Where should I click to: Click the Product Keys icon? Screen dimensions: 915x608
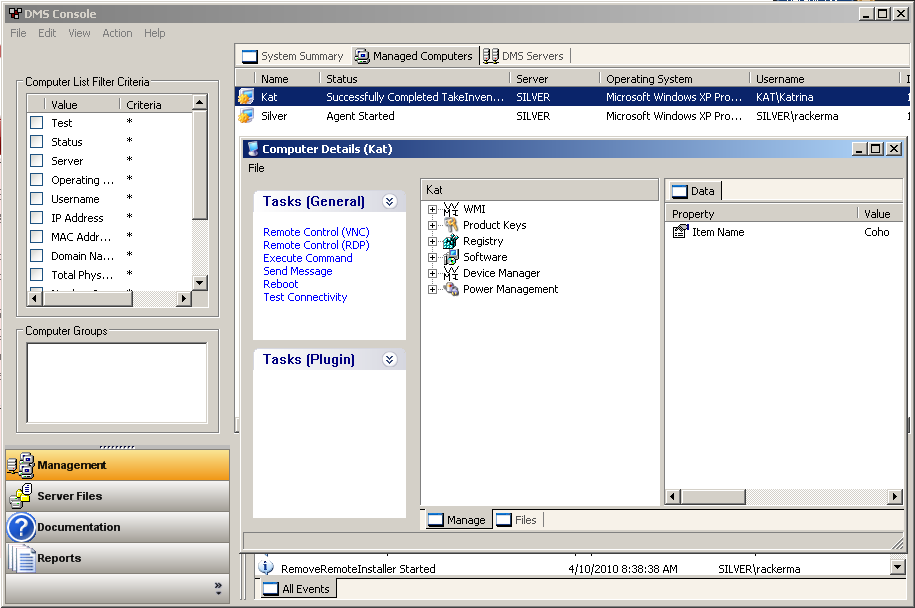coord(451,225)
